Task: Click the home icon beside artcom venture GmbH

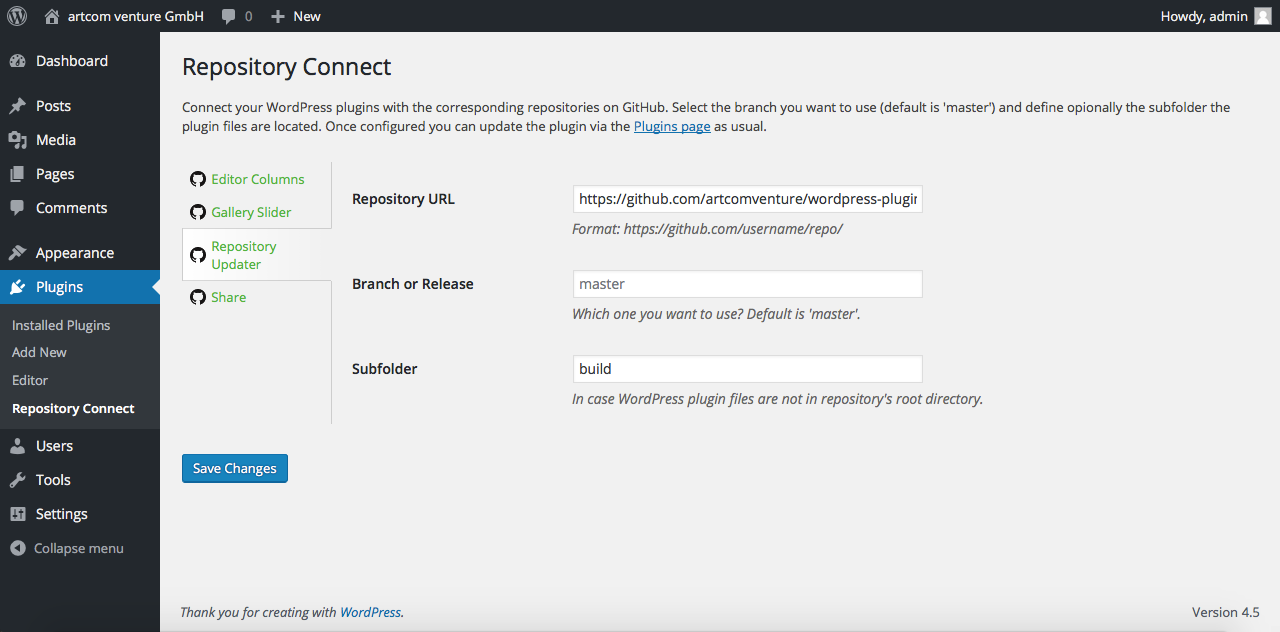Action: tap(52, 16)
